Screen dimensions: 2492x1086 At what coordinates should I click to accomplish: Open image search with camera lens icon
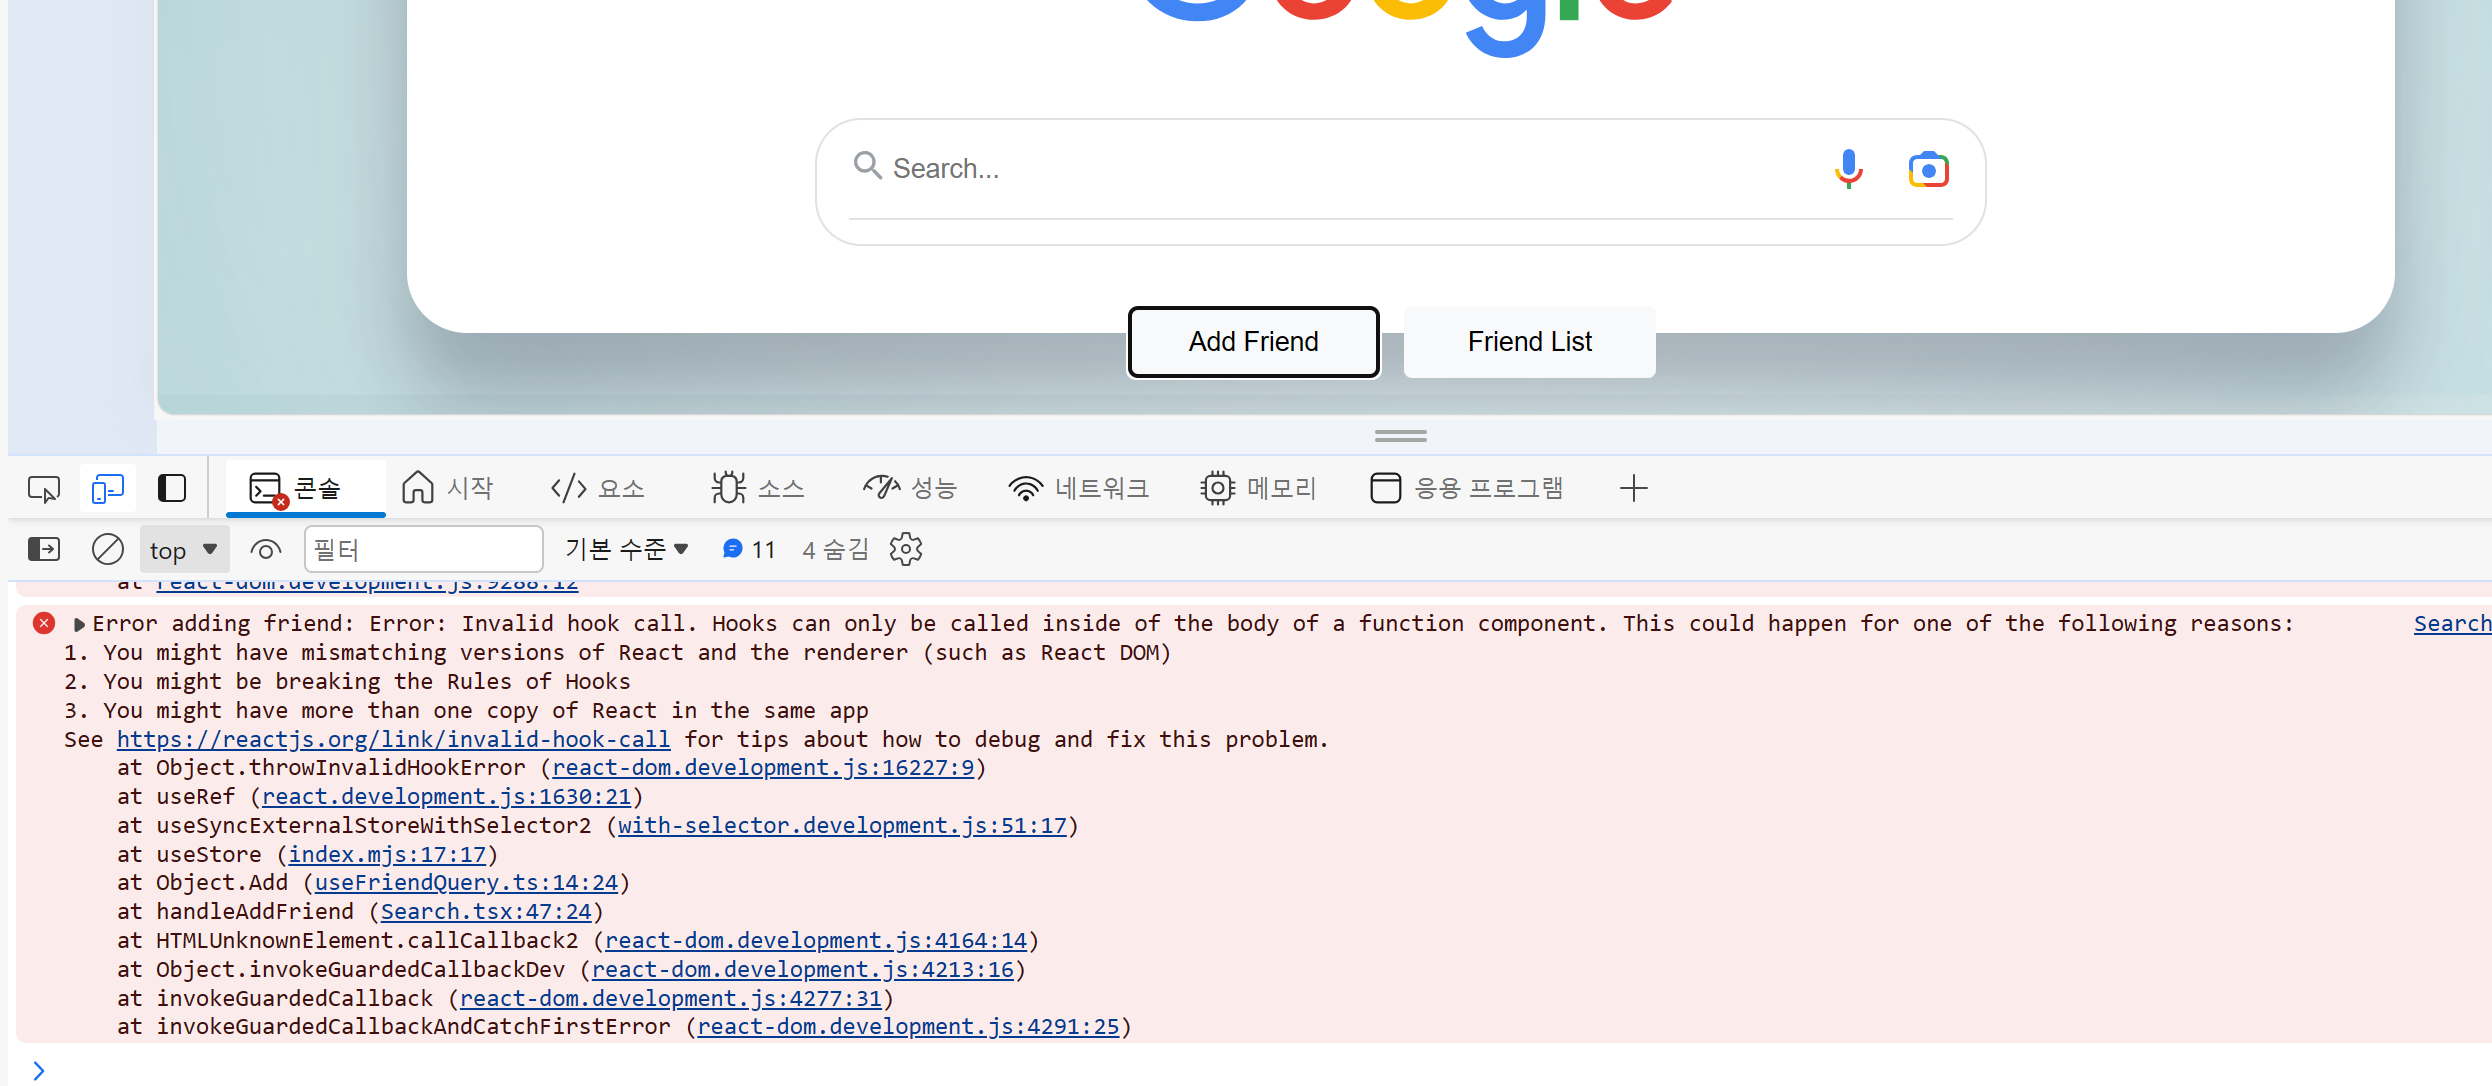1928,170
